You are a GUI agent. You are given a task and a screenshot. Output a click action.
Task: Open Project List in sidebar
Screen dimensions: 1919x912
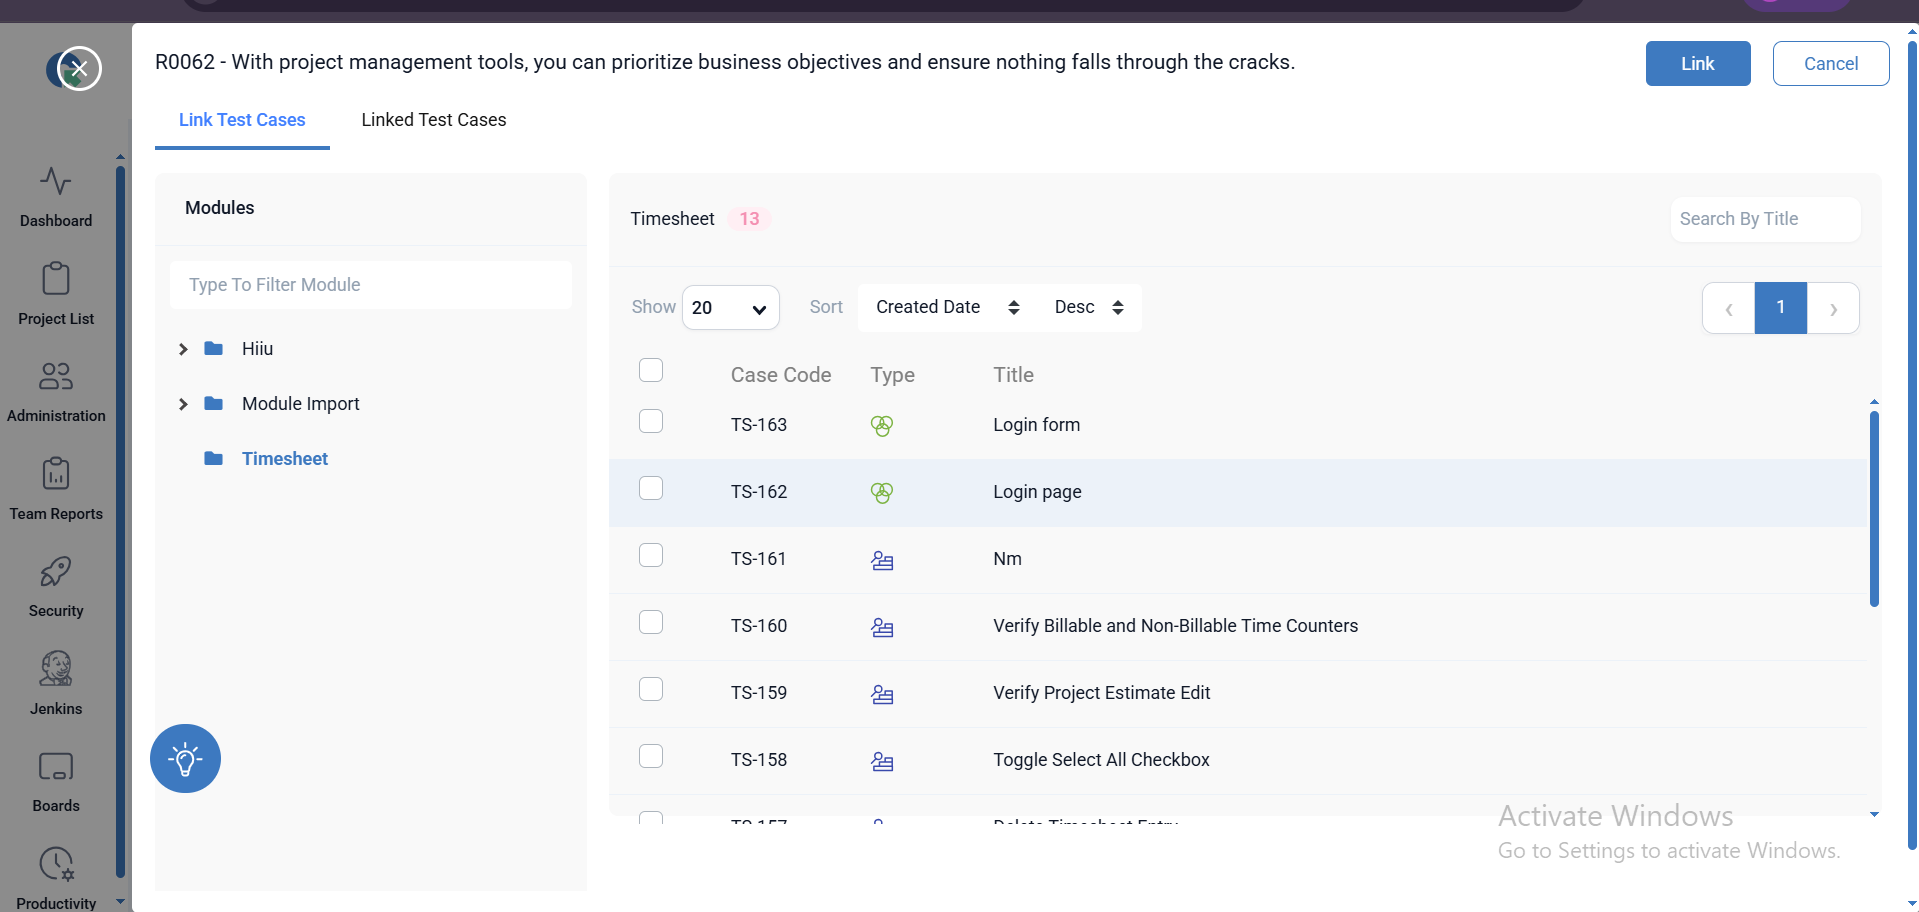click(x=56, y=279)
